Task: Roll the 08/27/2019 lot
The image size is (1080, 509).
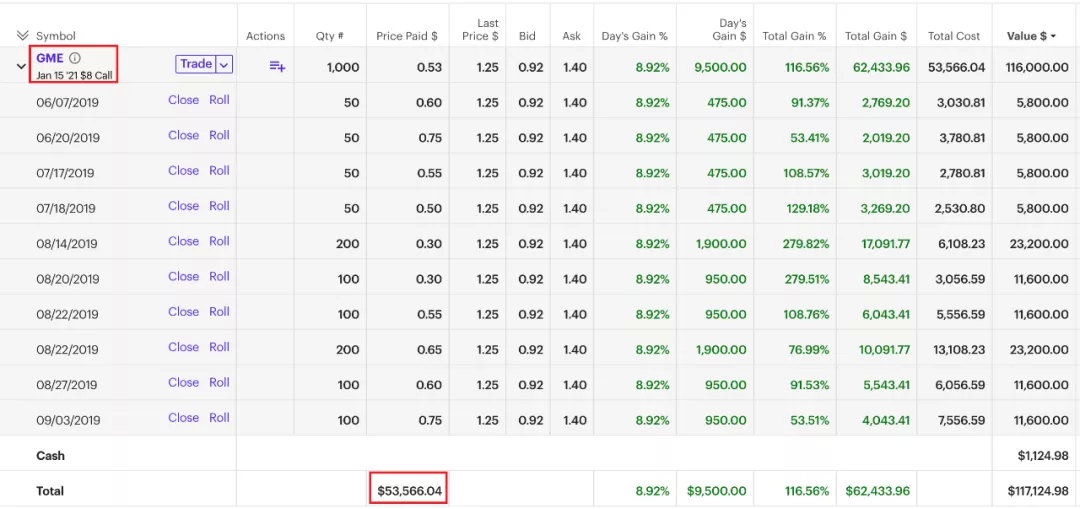Action: [x=219, y=383]
